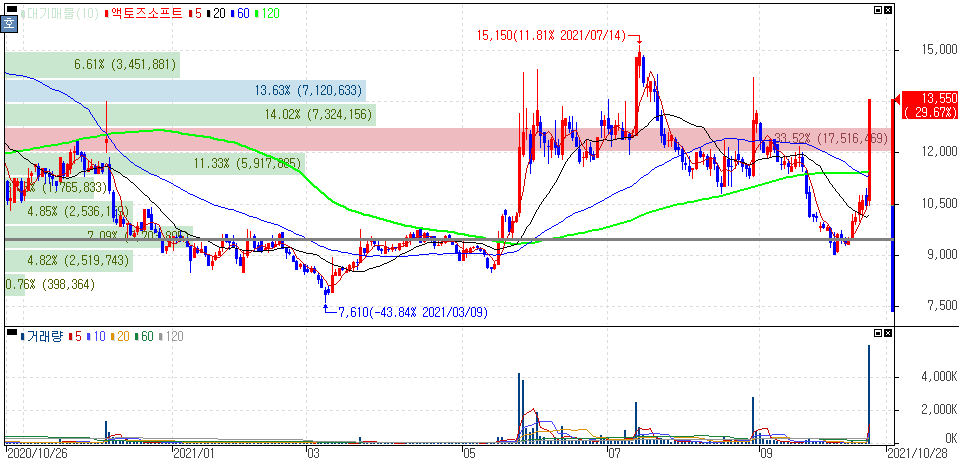959x460 pixels.
Task: Click the green 60 legend in volume pane
Action: pos(144,336)
